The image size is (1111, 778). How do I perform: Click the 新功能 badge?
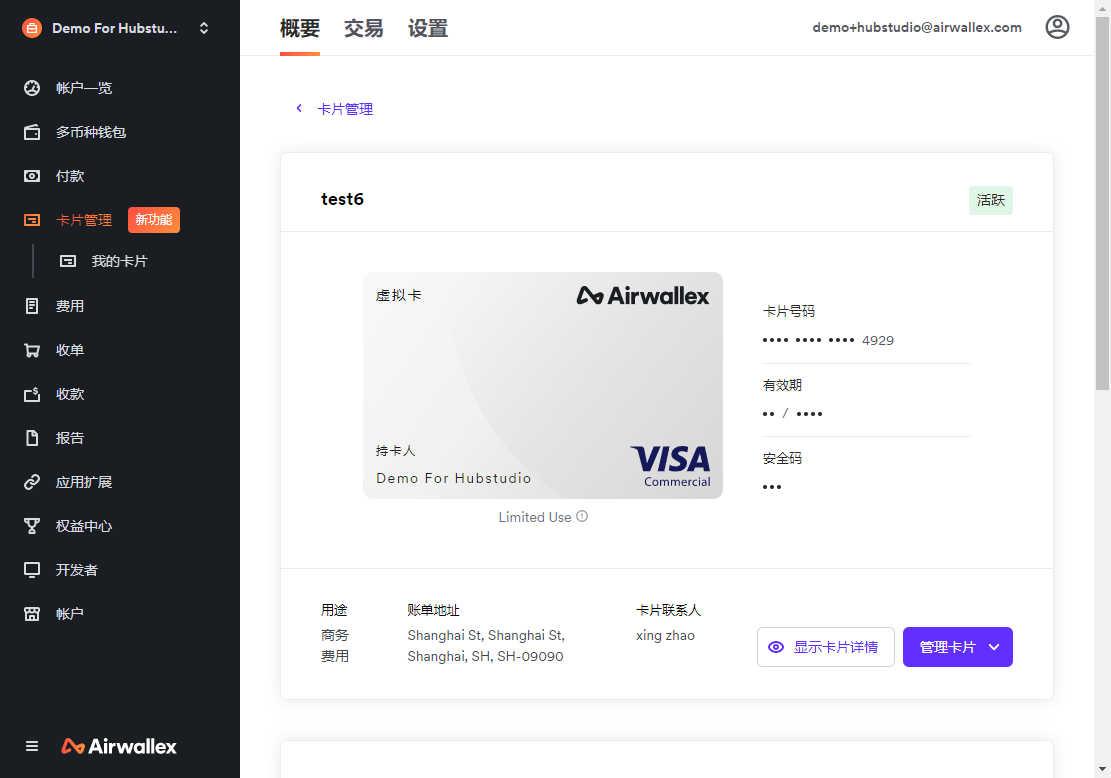coord(154,220)
